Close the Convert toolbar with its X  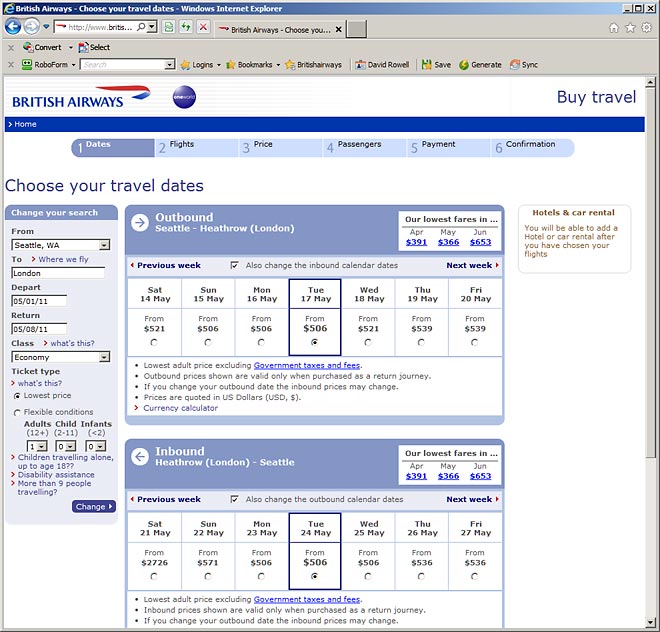coord(11,48)
